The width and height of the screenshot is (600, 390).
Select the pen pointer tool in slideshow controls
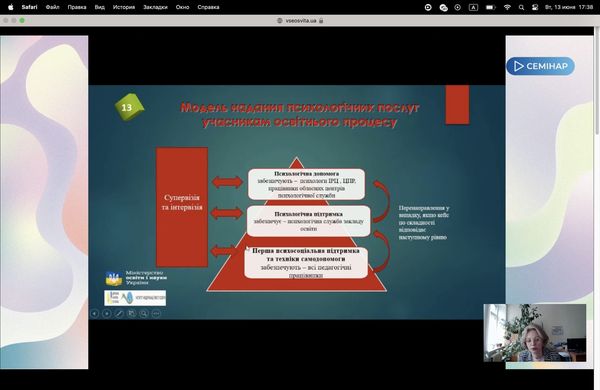(119, 314)
